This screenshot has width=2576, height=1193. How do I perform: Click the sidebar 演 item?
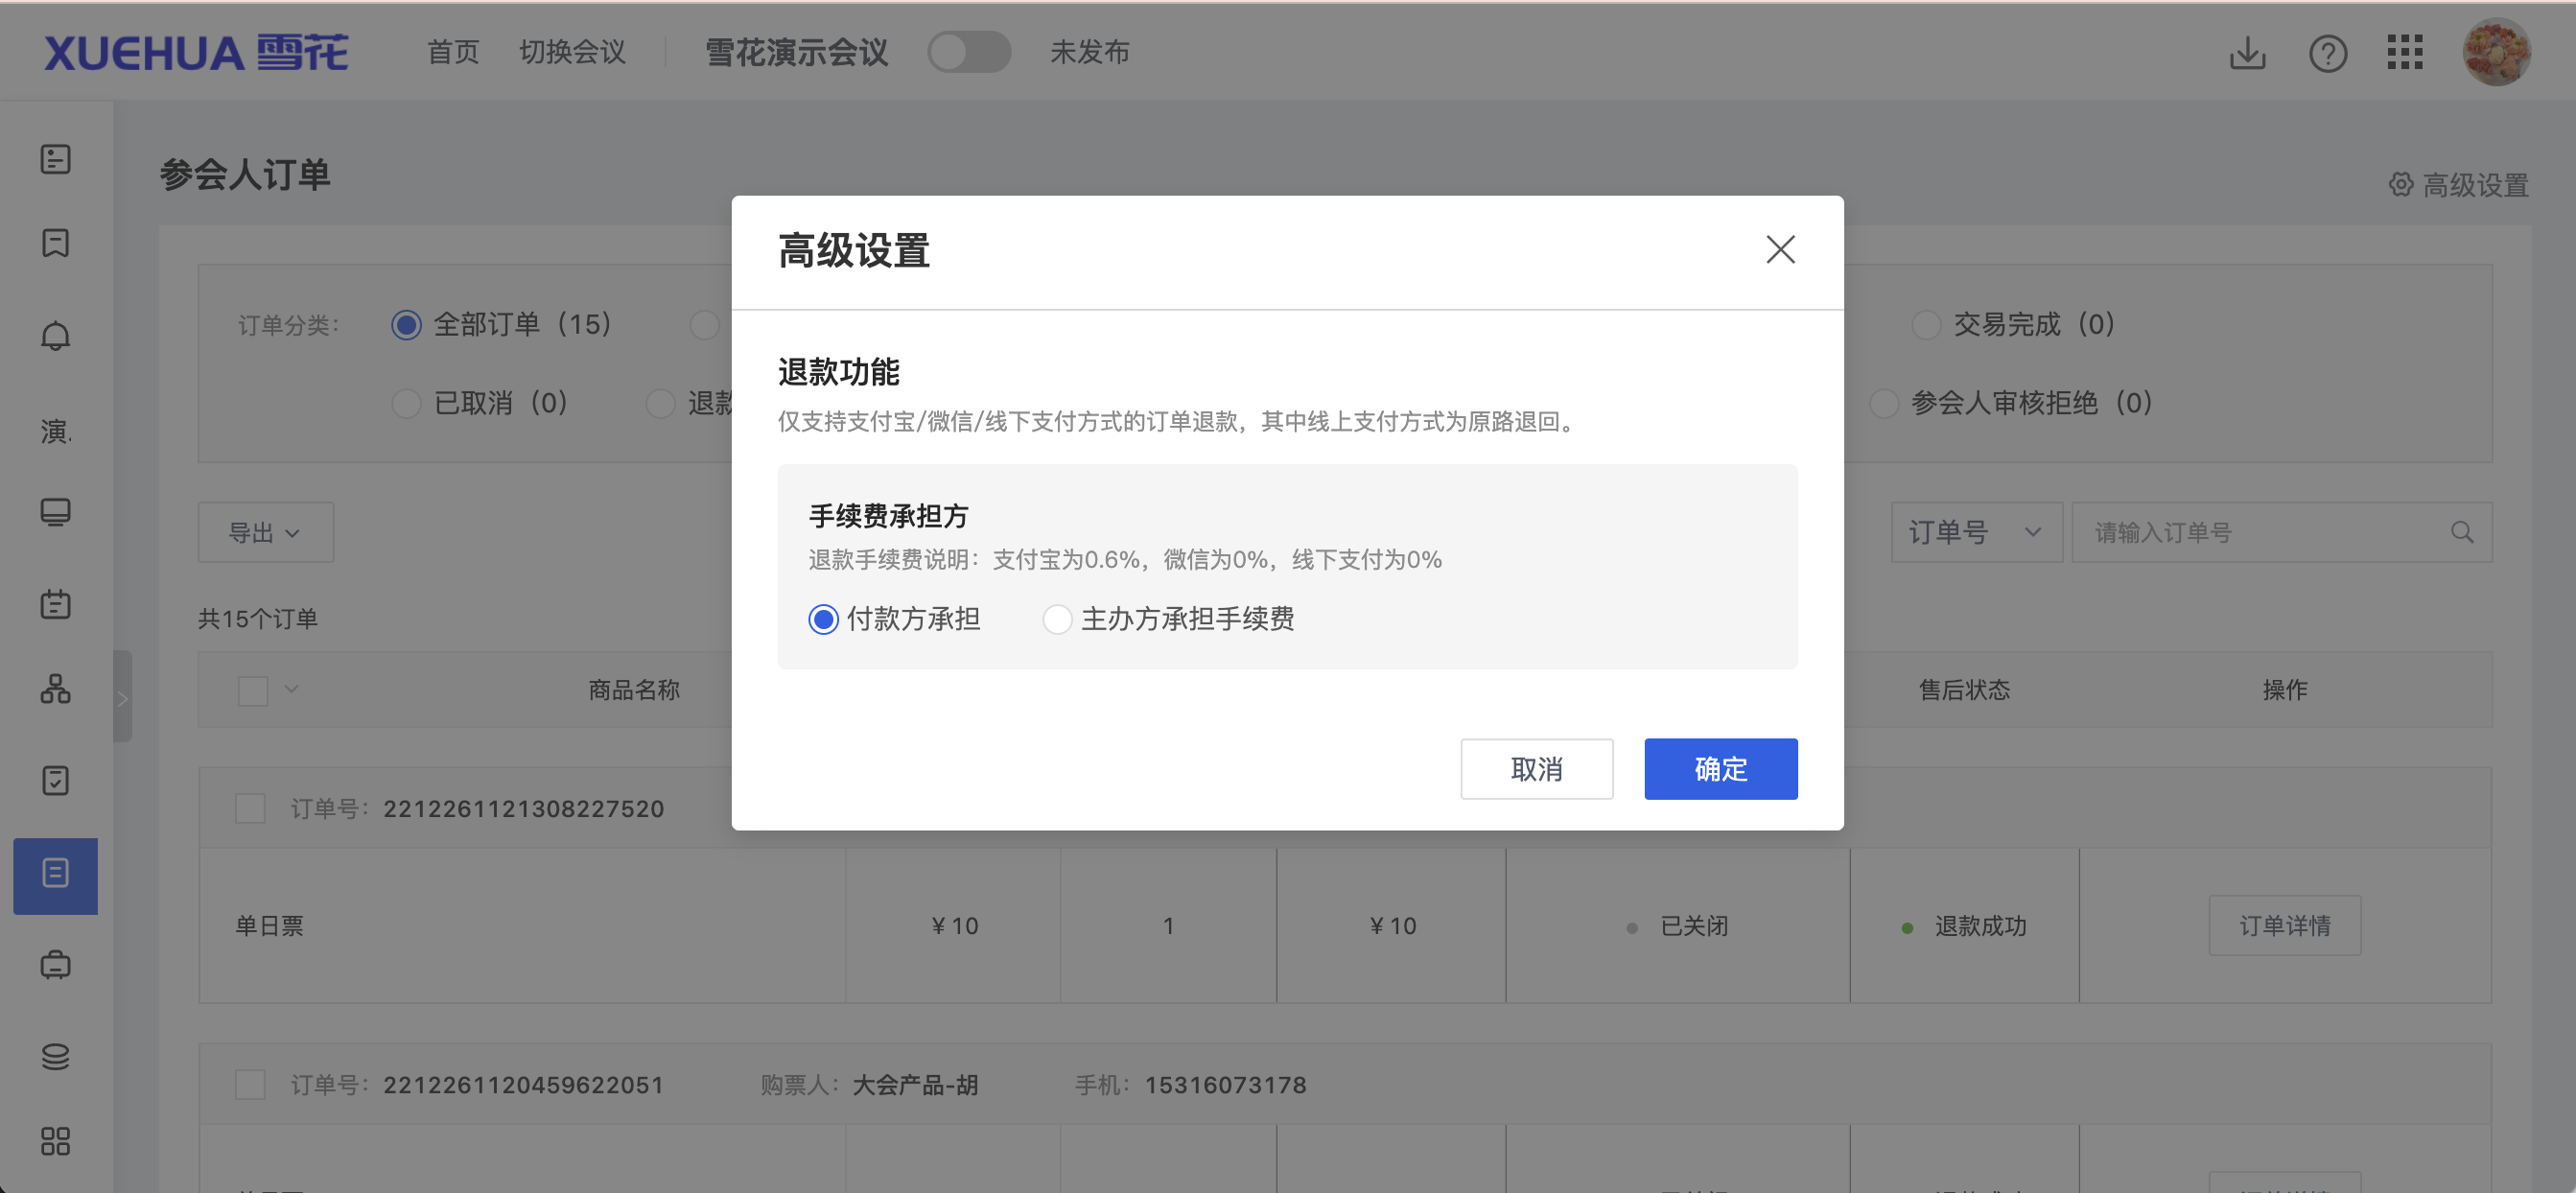tap(55, 431)
